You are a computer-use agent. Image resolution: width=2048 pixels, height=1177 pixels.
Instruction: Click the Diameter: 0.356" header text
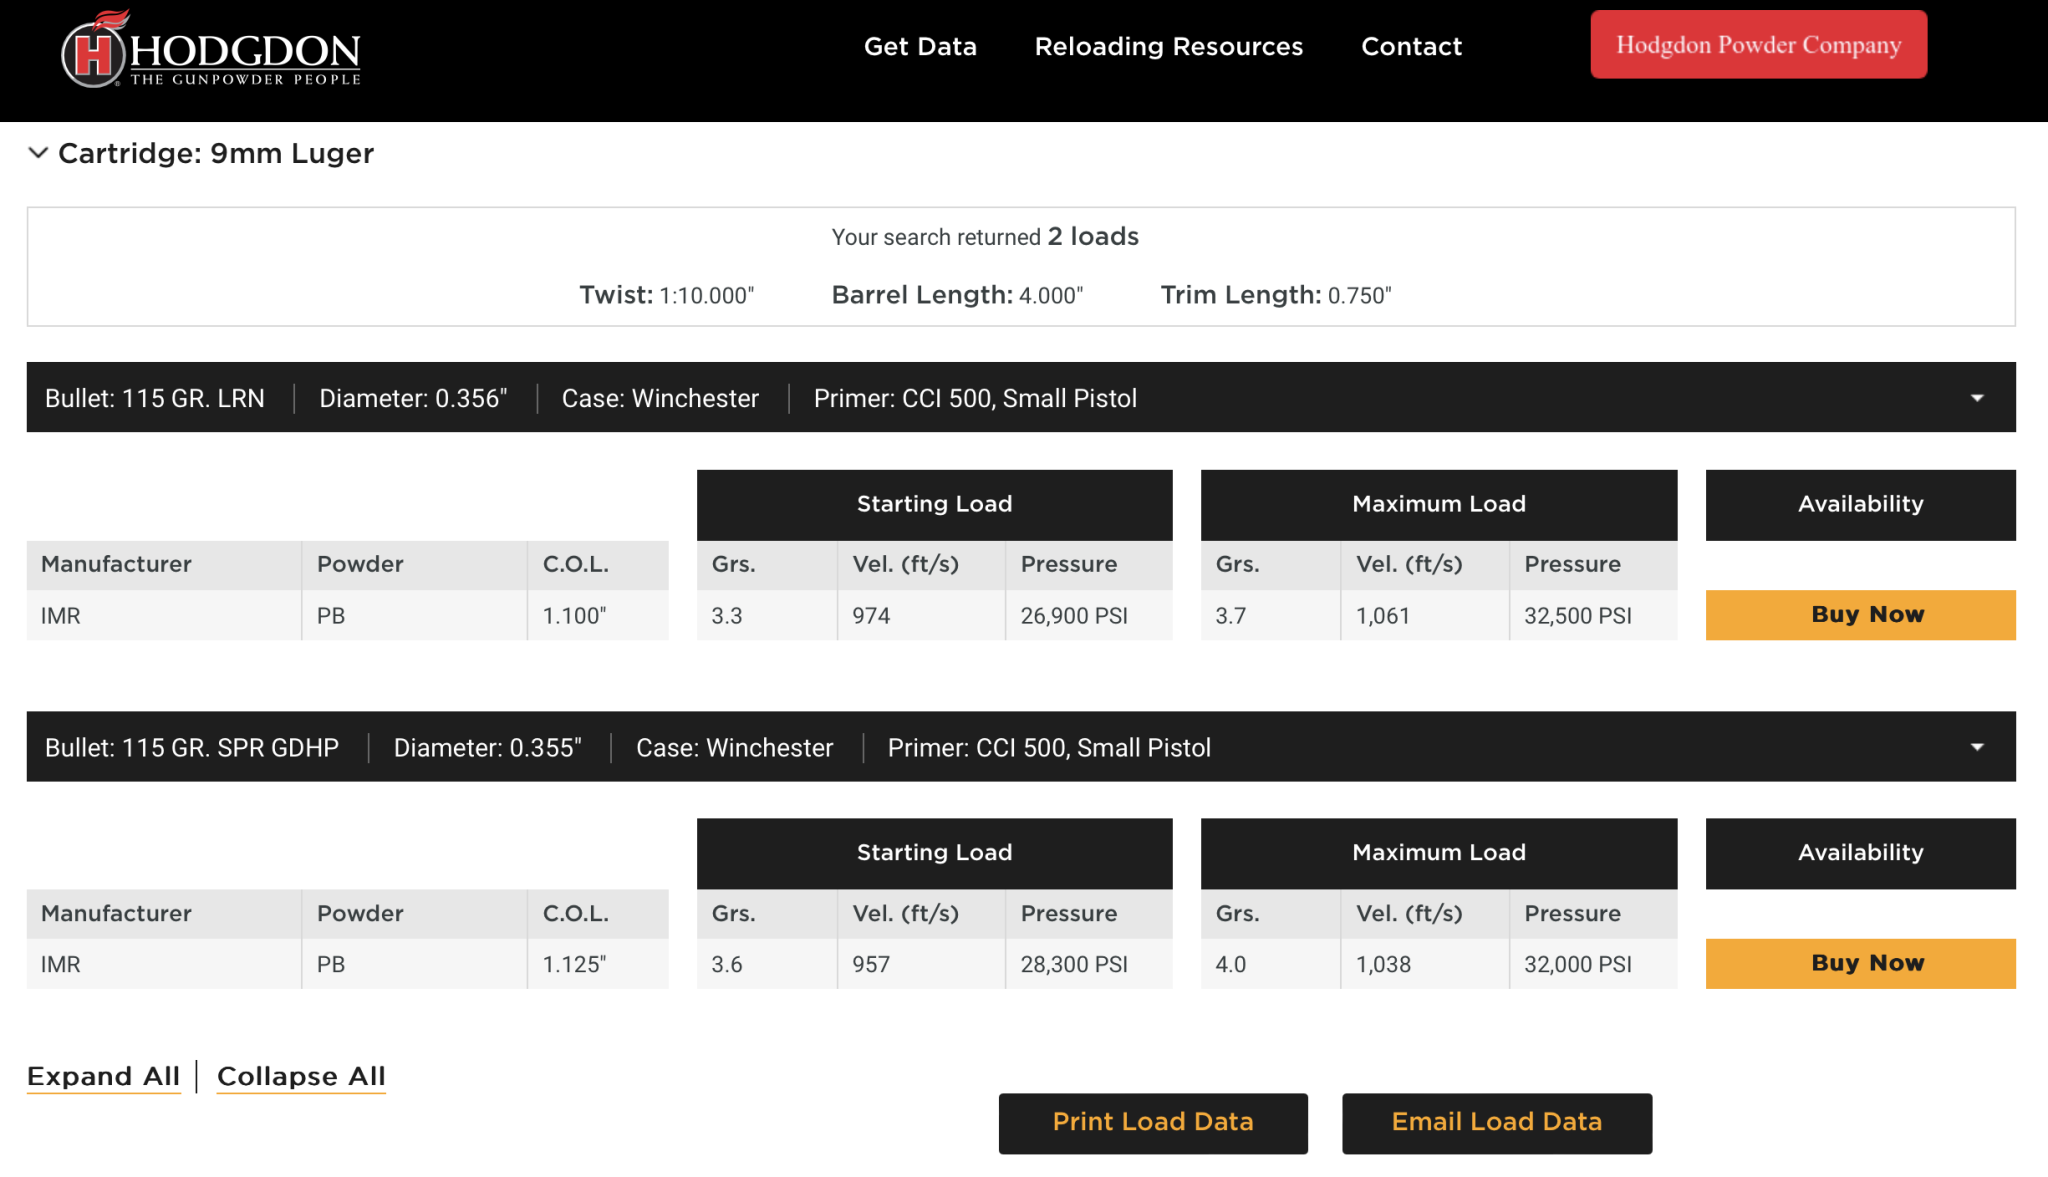pyautogui.click(x=413, y=398)
